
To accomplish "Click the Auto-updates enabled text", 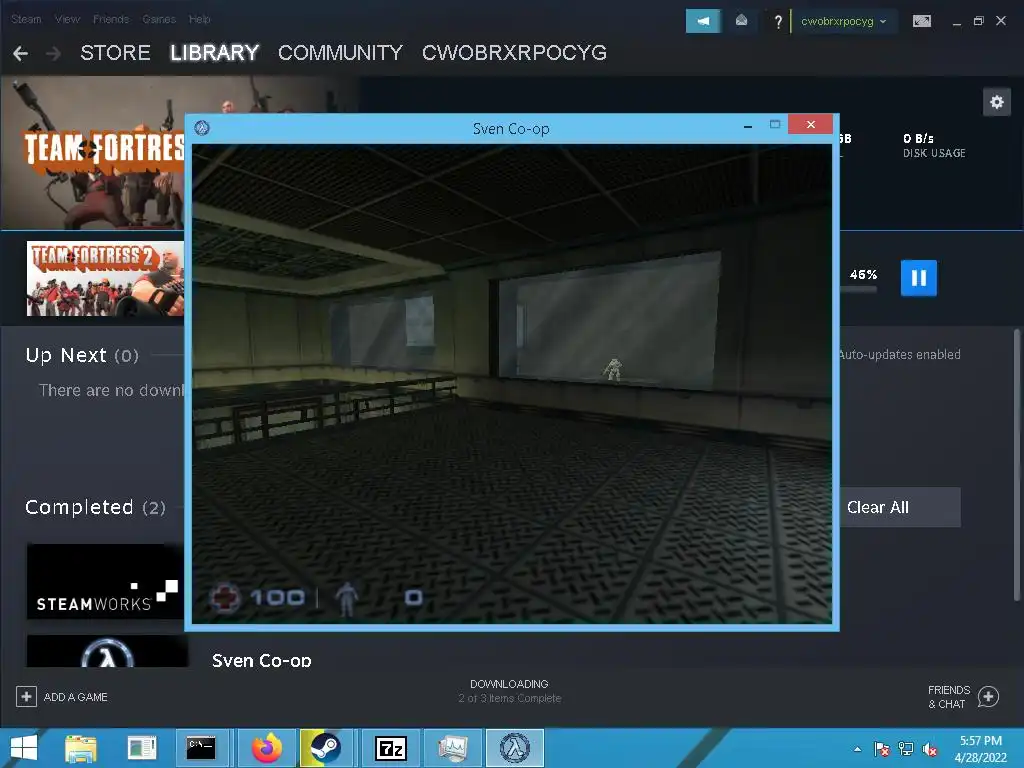I will [900, 355].
